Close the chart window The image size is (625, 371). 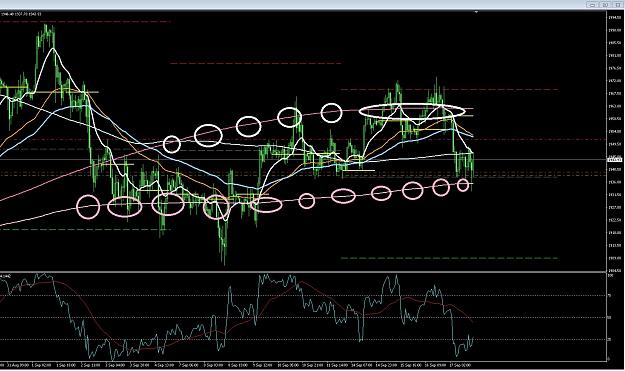point(617,4)
